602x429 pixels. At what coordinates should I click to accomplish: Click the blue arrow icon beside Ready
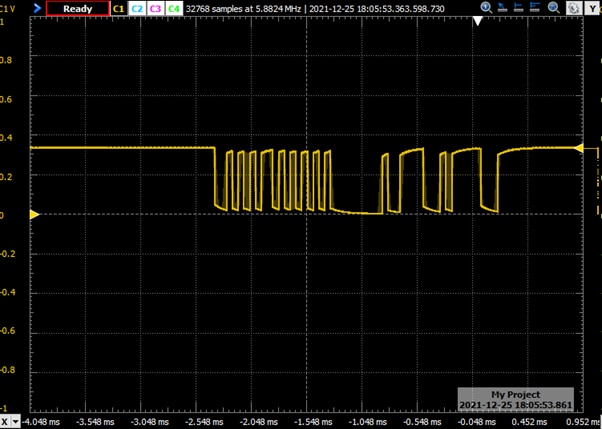(38, 8)
